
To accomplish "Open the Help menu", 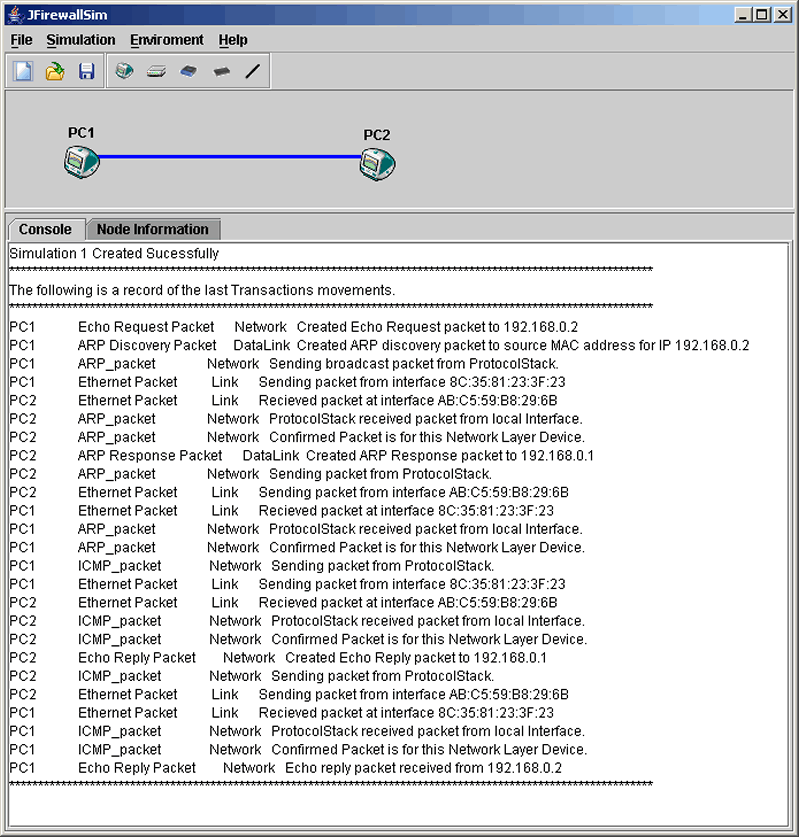I will (233, 40).
